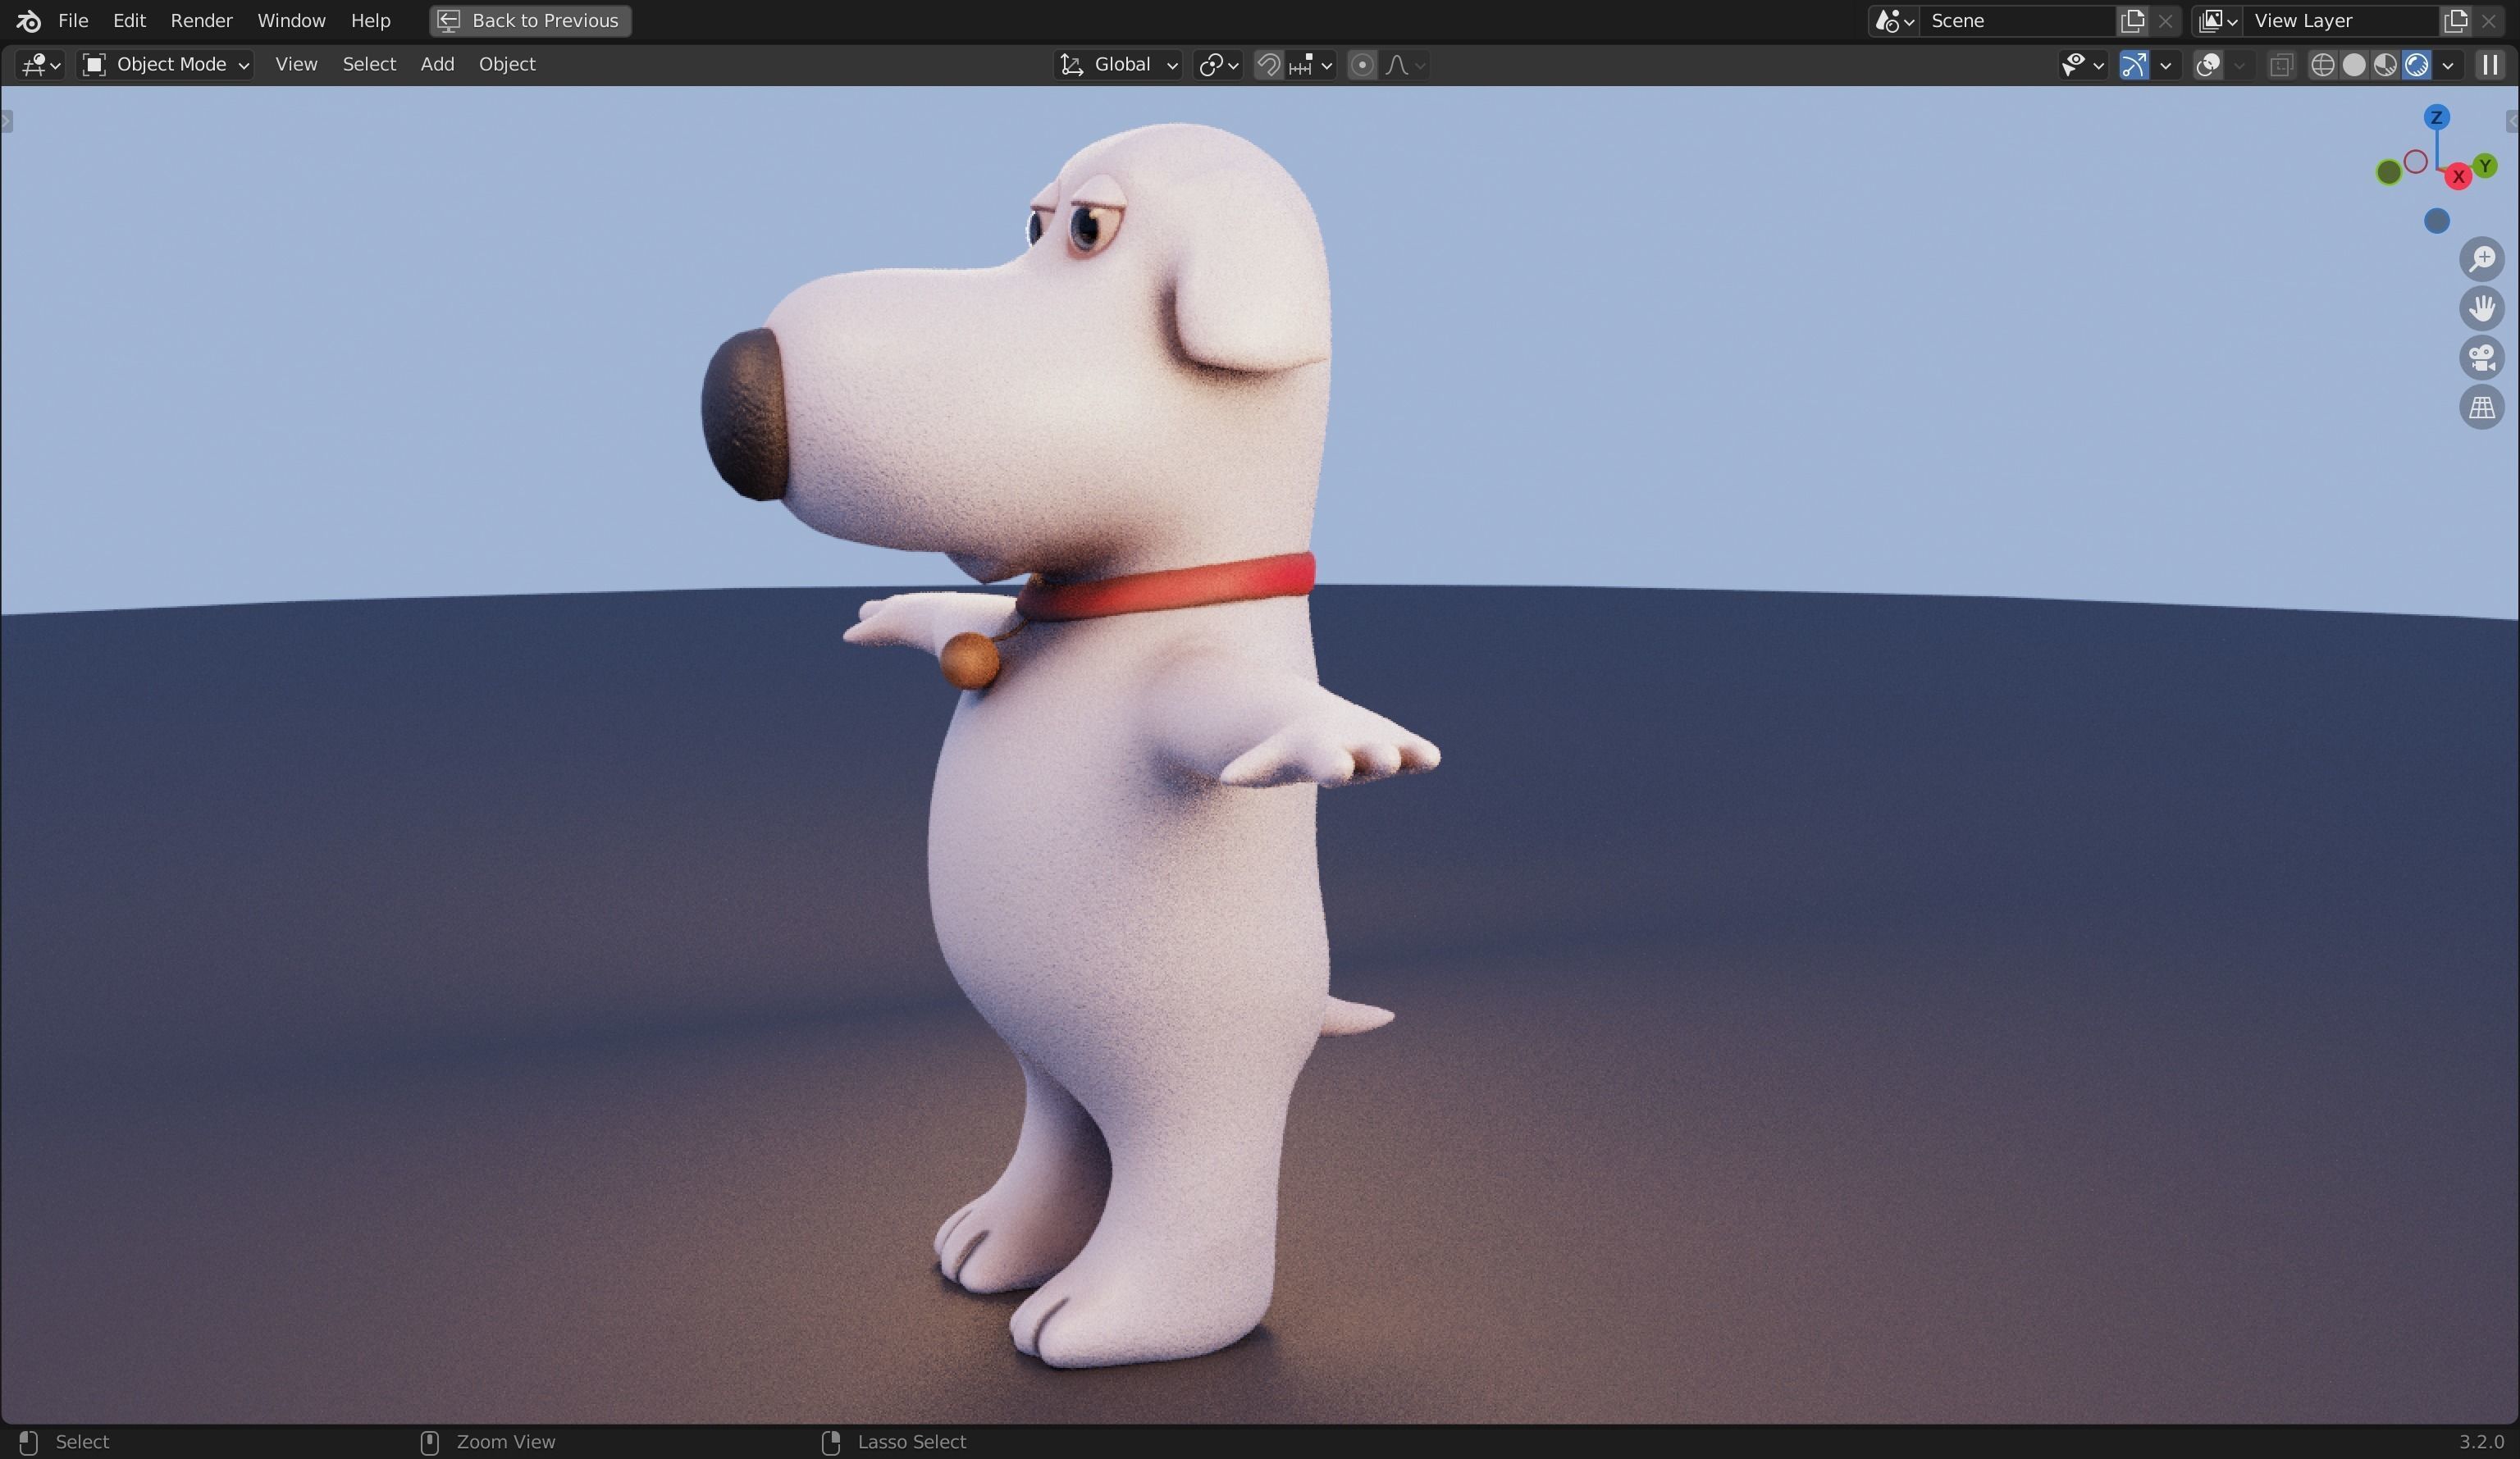This screenshot has height=1459, width=2520.
Task: Open the Global transform orientation dropdown
Action: pos(1119,65)
